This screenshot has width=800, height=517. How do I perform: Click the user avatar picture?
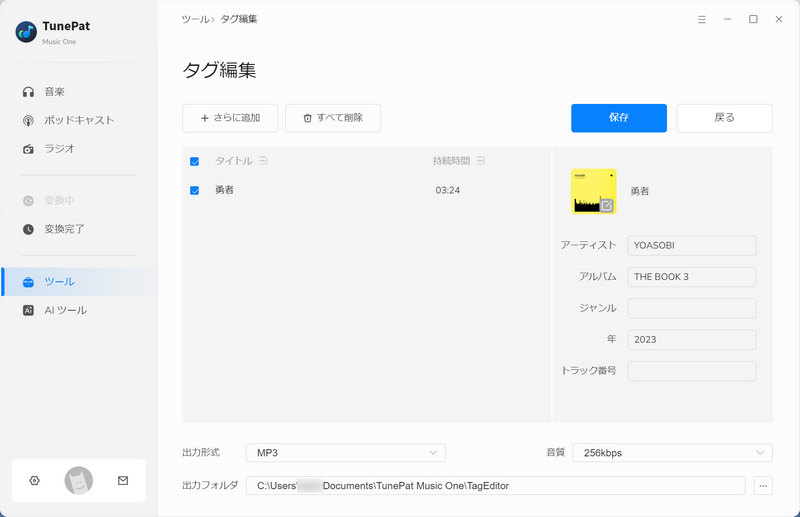click(79, 480)
